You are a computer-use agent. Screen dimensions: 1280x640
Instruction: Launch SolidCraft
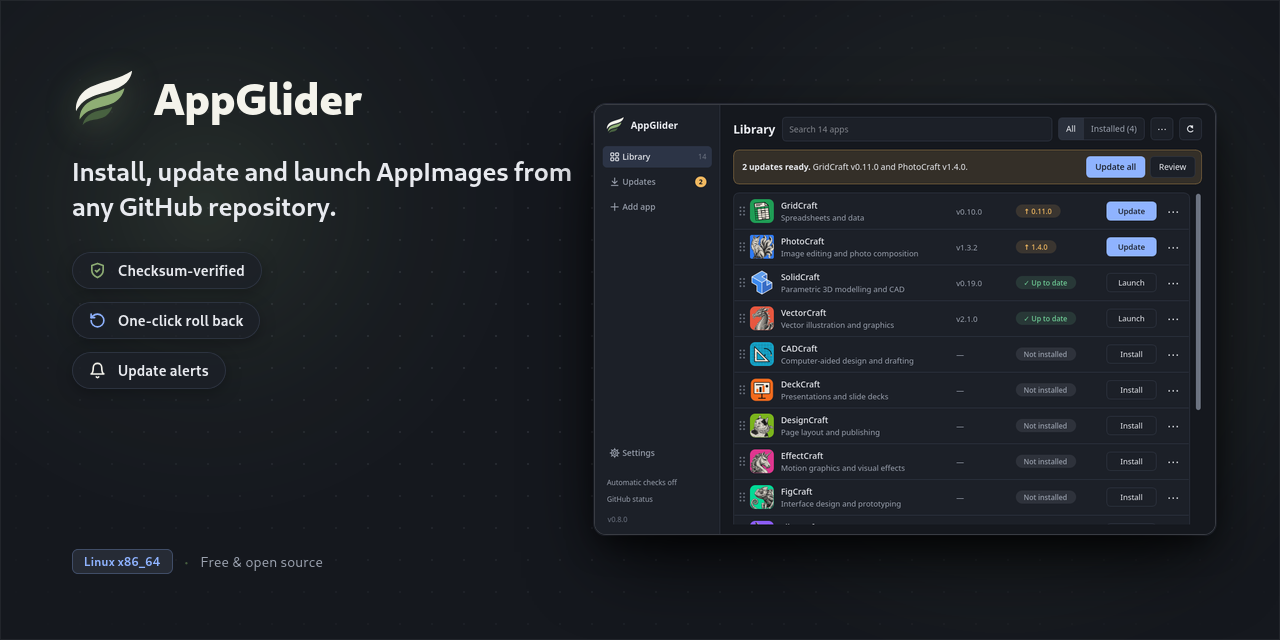click(1131, 283)
